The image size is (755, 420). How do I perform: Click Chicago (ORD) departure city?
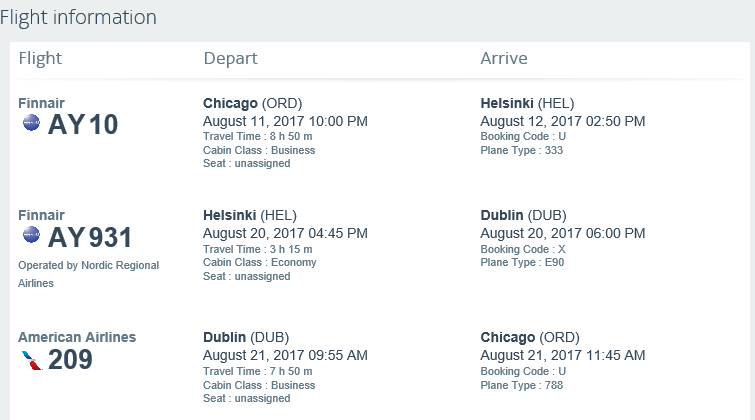pos(252,103)
